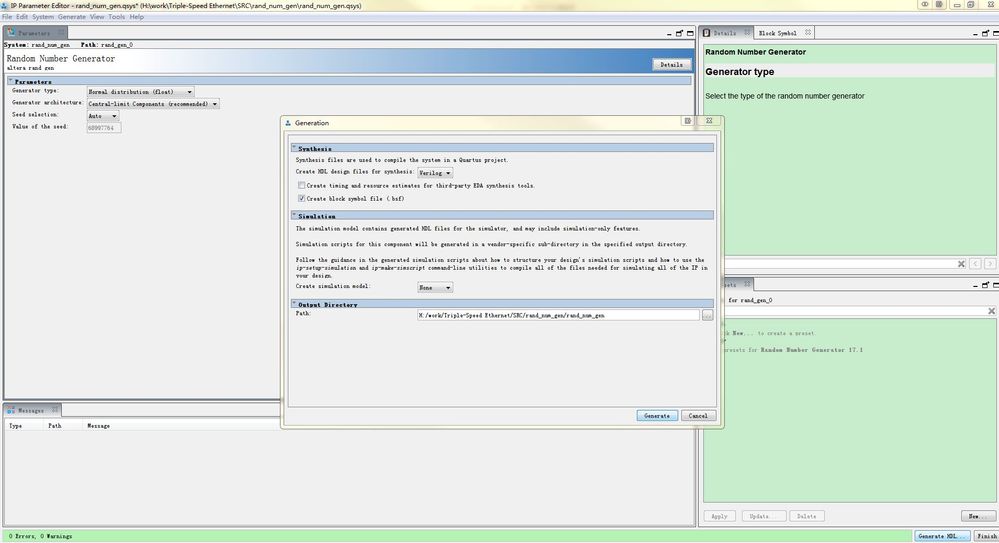Viewport: 999px width, 543px height.
Task: Detach the Details panel
Action: click(986, 34)
